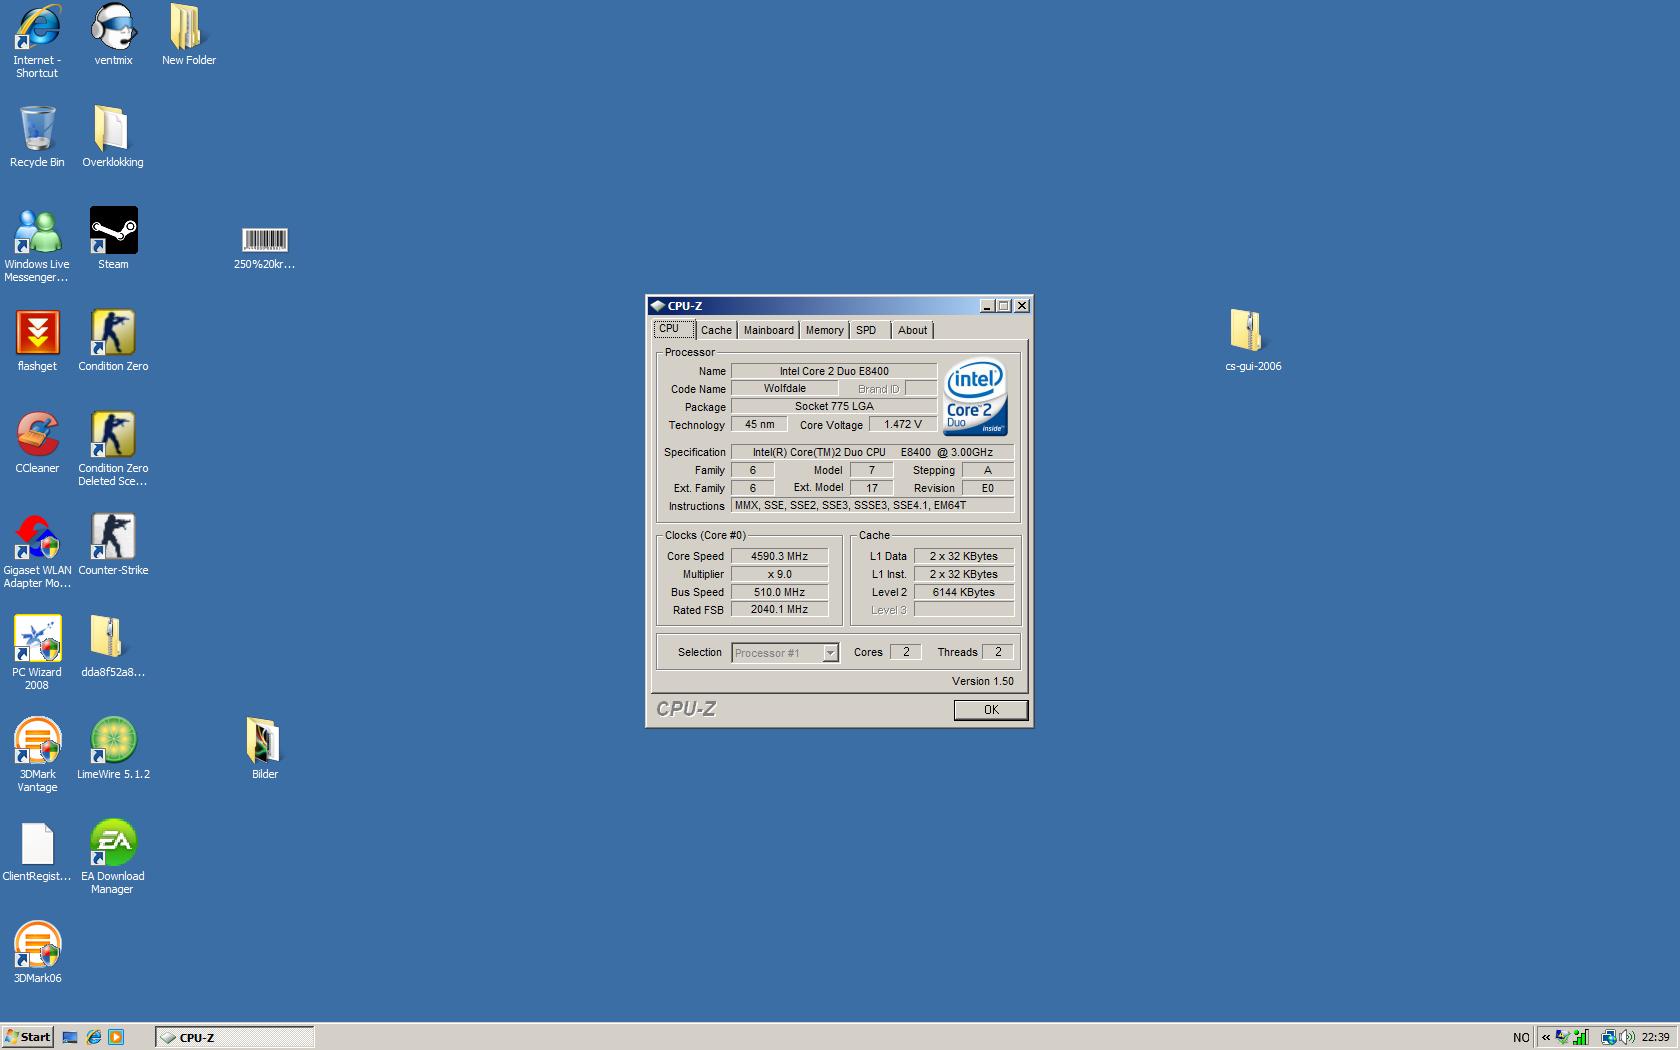The image size is (1680, 1050).
Task: Click the Name field Intel Core 2 Duo E8400
Action: point(834,371)
